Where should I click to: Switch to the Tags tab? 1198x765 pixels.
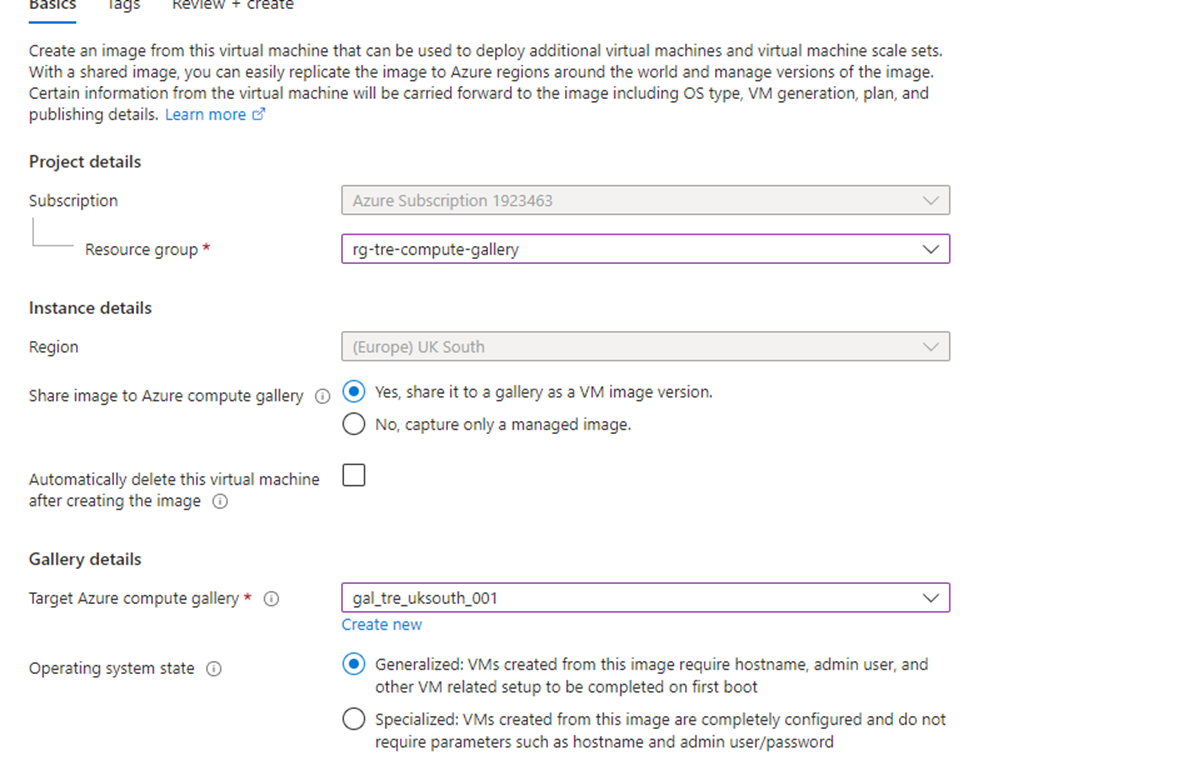click(122, 6)
